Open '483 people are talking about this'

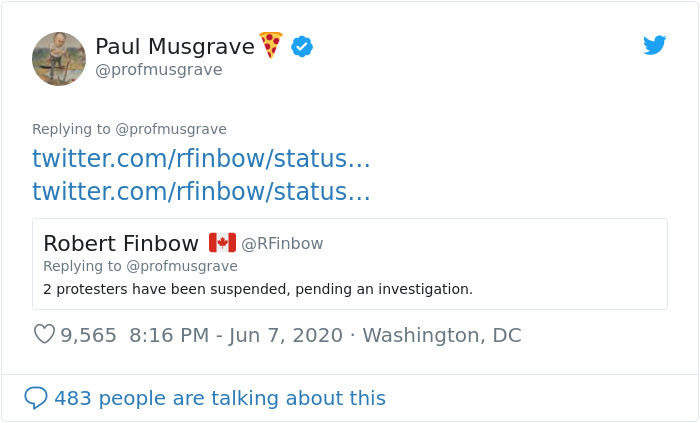[220, 398]
